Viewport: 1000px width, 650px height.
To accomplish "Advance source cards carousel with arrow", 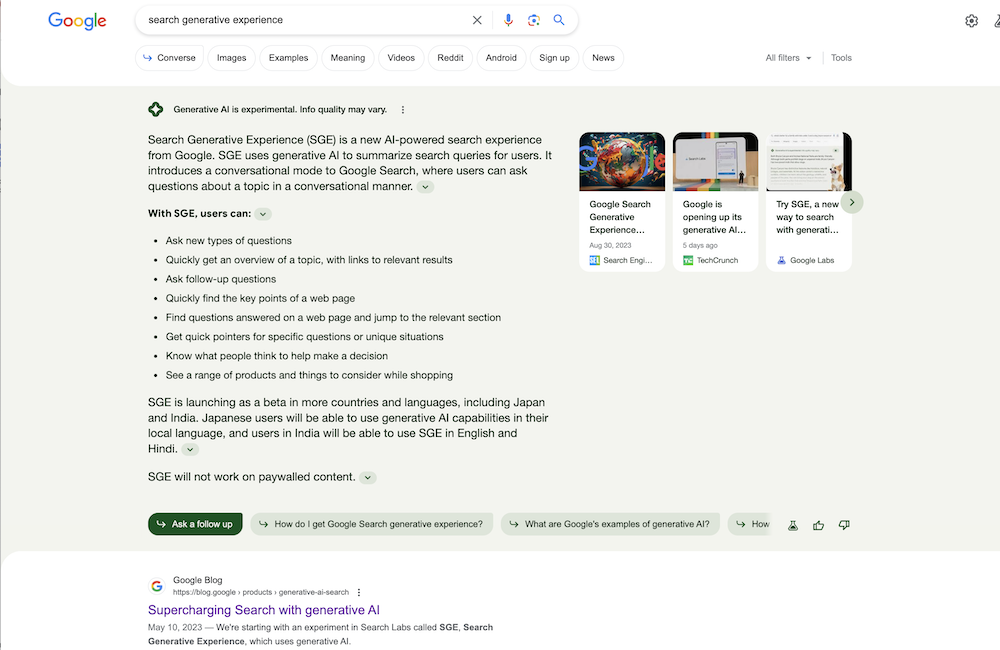I will tap(851, 202).
